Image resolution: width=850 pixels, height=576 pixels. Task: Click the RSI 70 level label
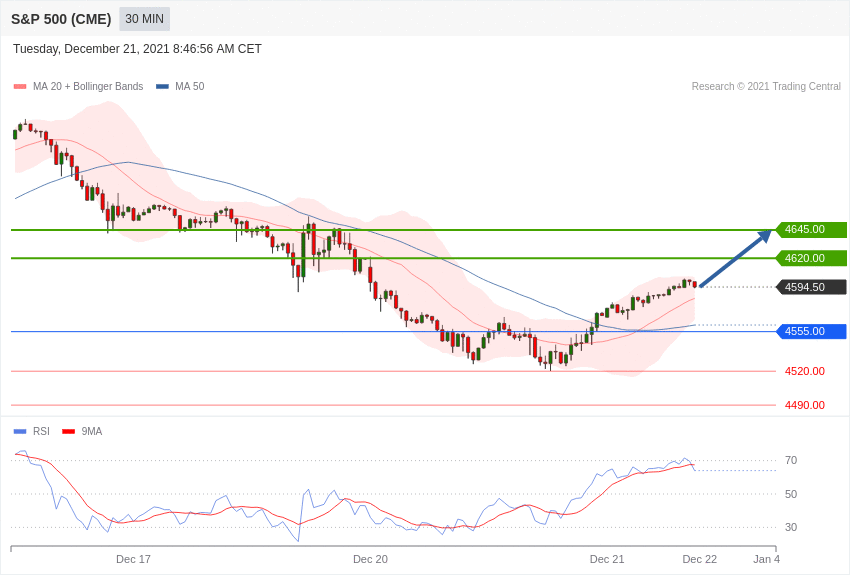coord(790,460)
